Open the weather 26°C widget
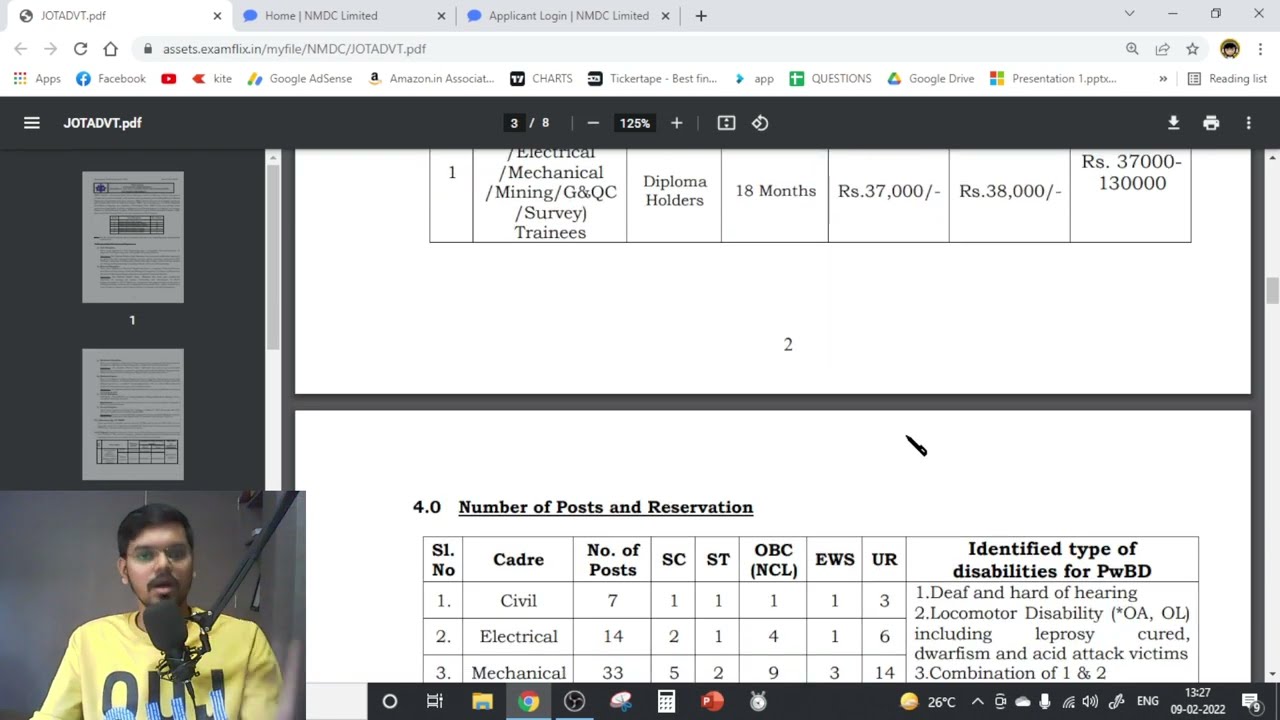The height and width of the screenshot is (720, 1280). pyautogui.click(x=929, y=702)
